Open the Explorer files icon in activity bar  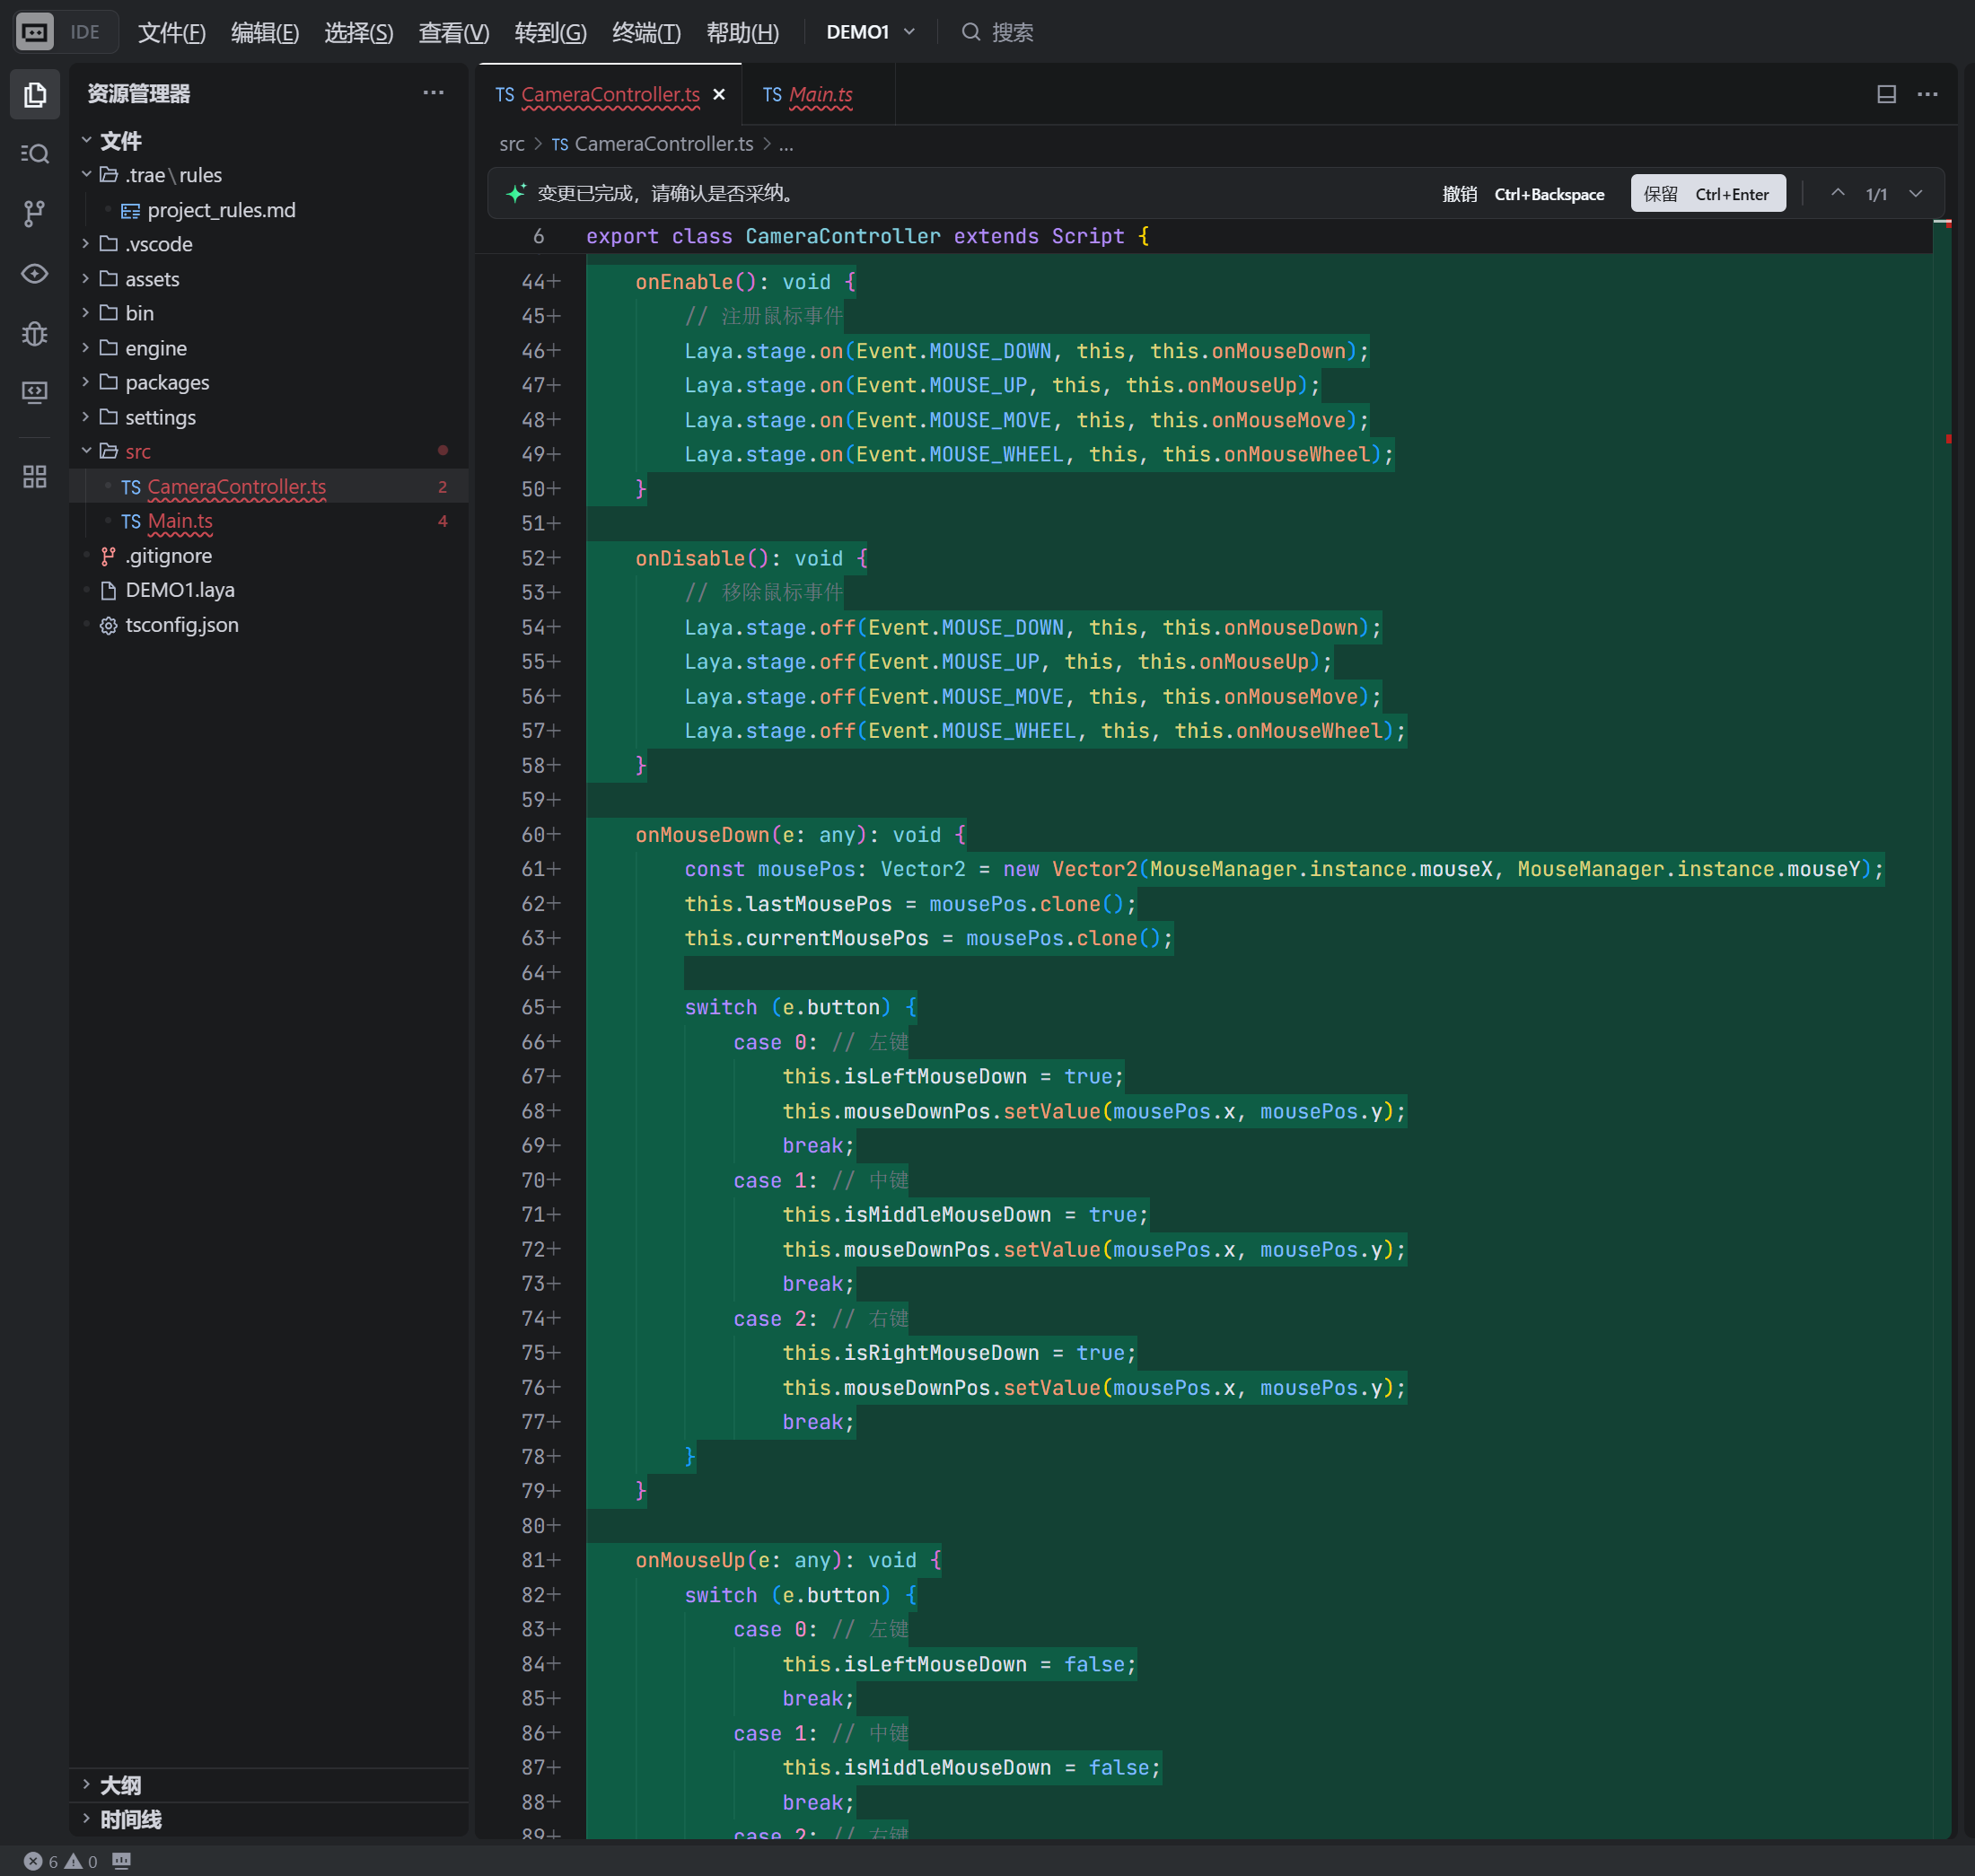35,95
